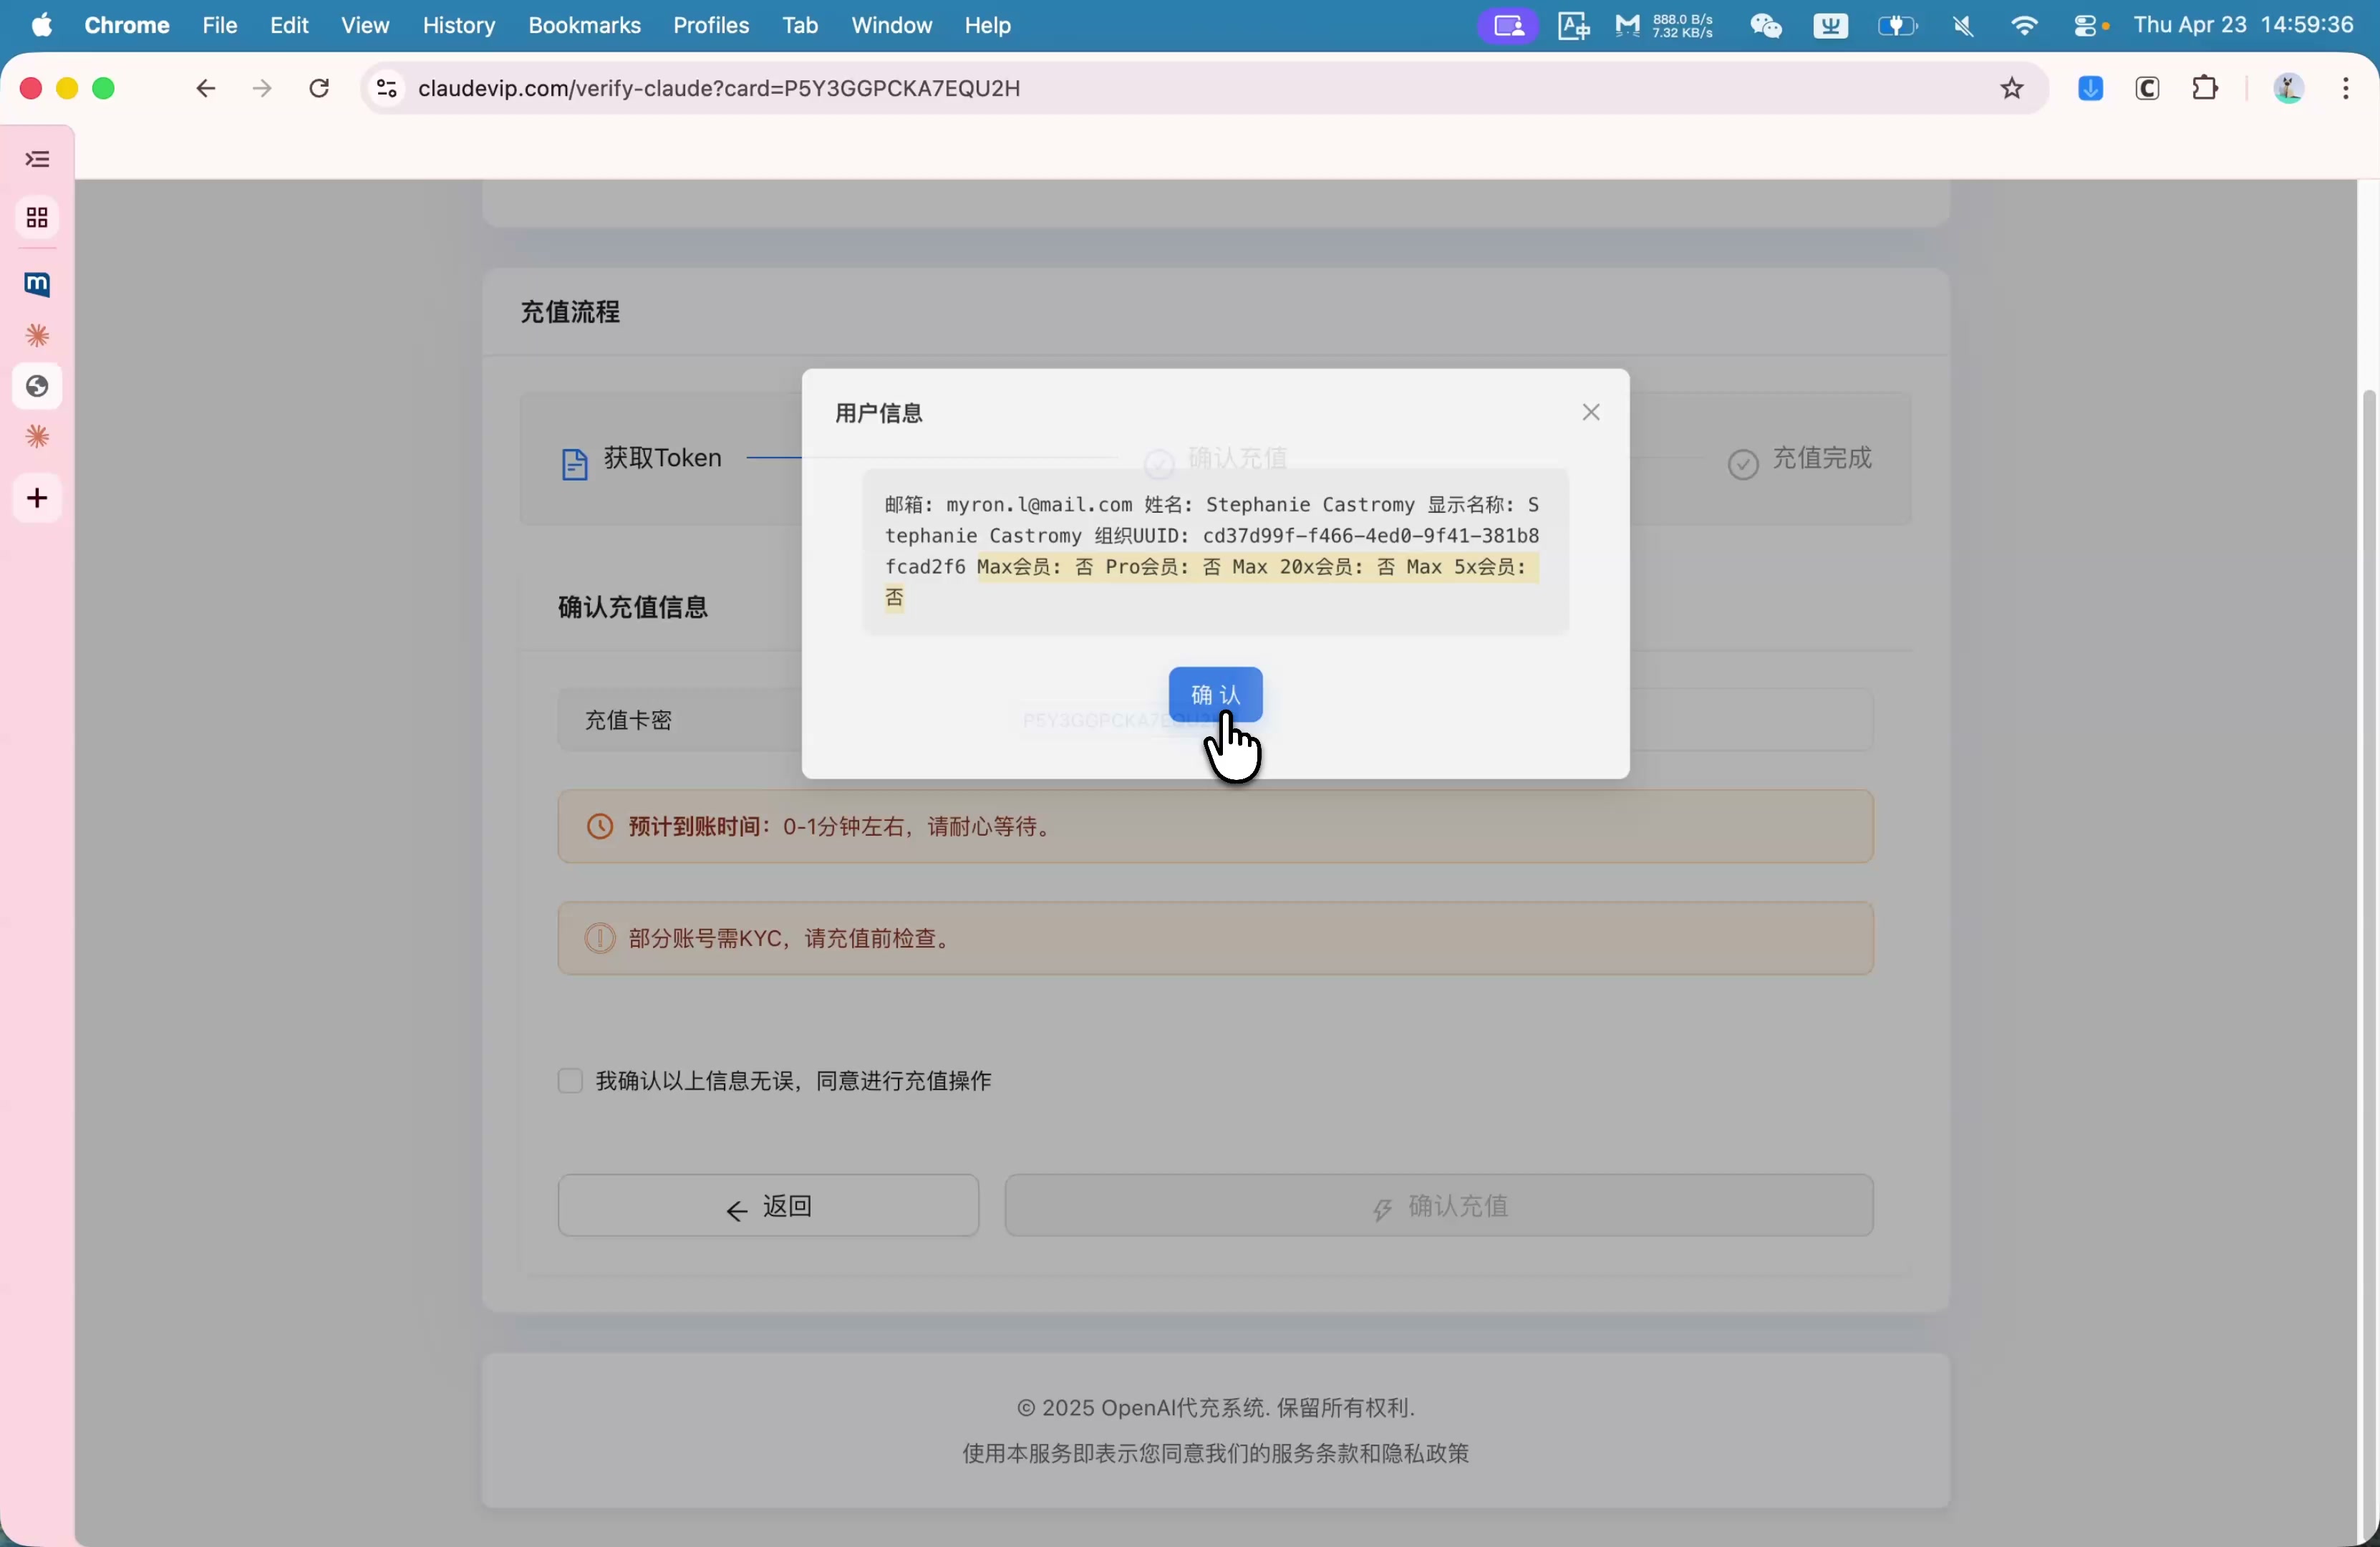Image resolution: width=2380 pixels, height=1547 pixels.
Task: Close the 用户信息 dialog with X
Action: 1590,412
